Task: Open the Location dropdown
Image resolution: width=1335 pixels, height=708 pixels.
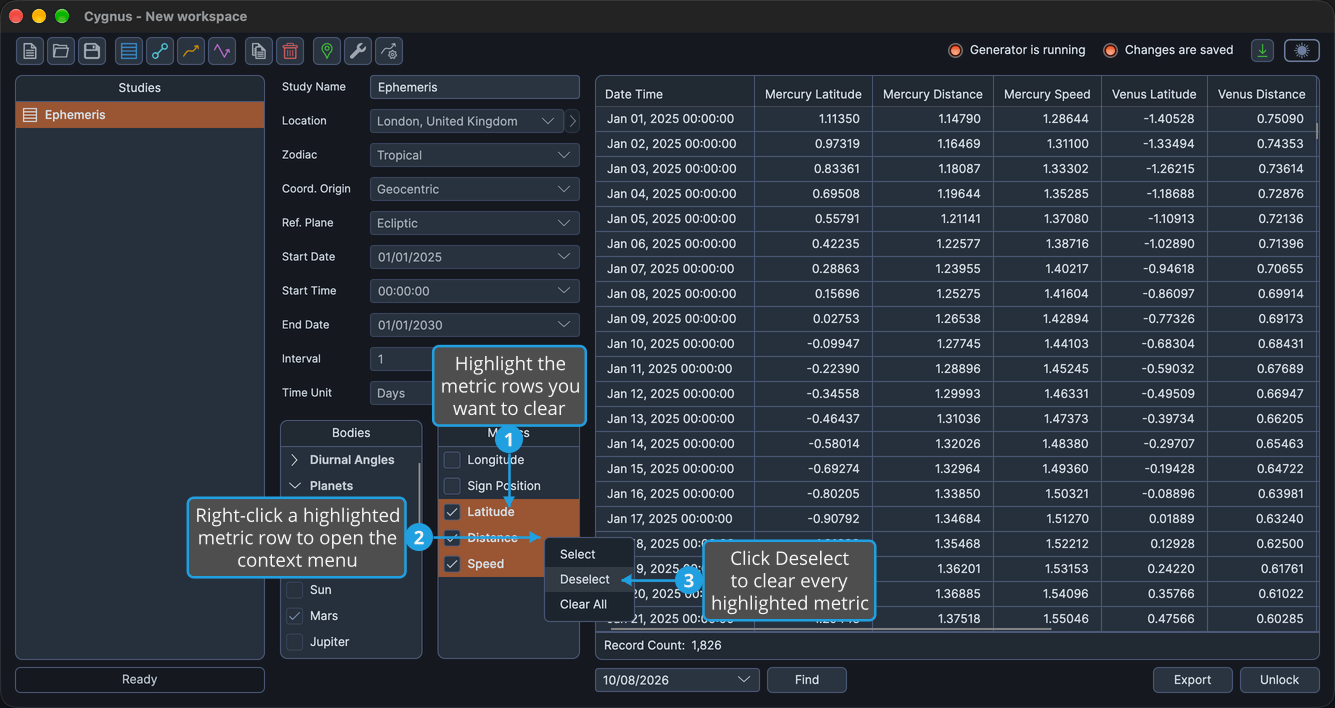Action: pos(467,121)
